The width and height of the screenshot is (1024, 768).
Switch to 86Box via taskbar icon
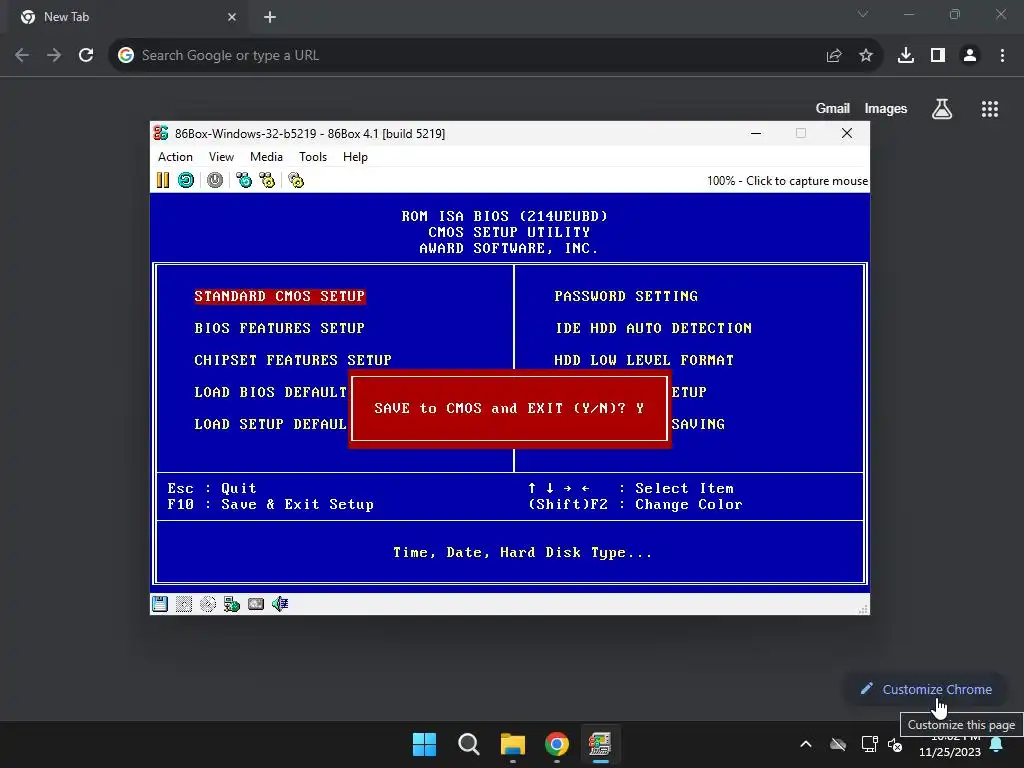click(600, 744)
